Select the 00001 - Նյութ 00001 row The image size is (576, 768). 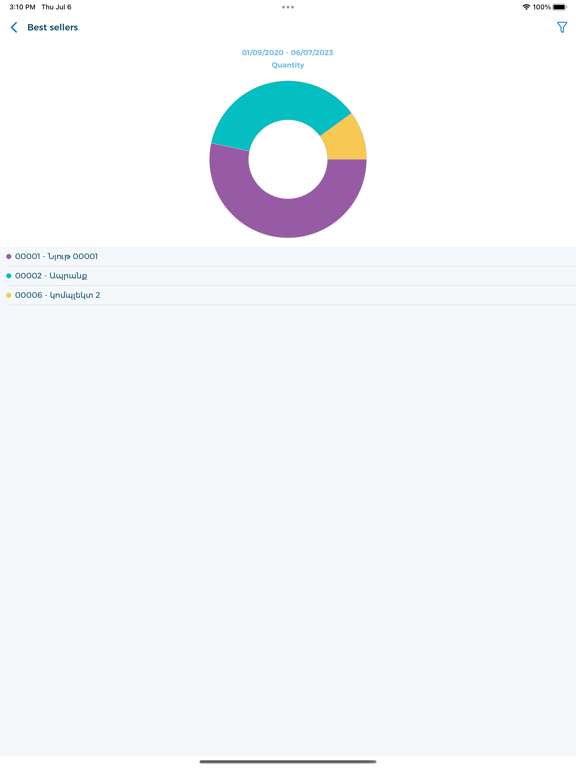288,257
